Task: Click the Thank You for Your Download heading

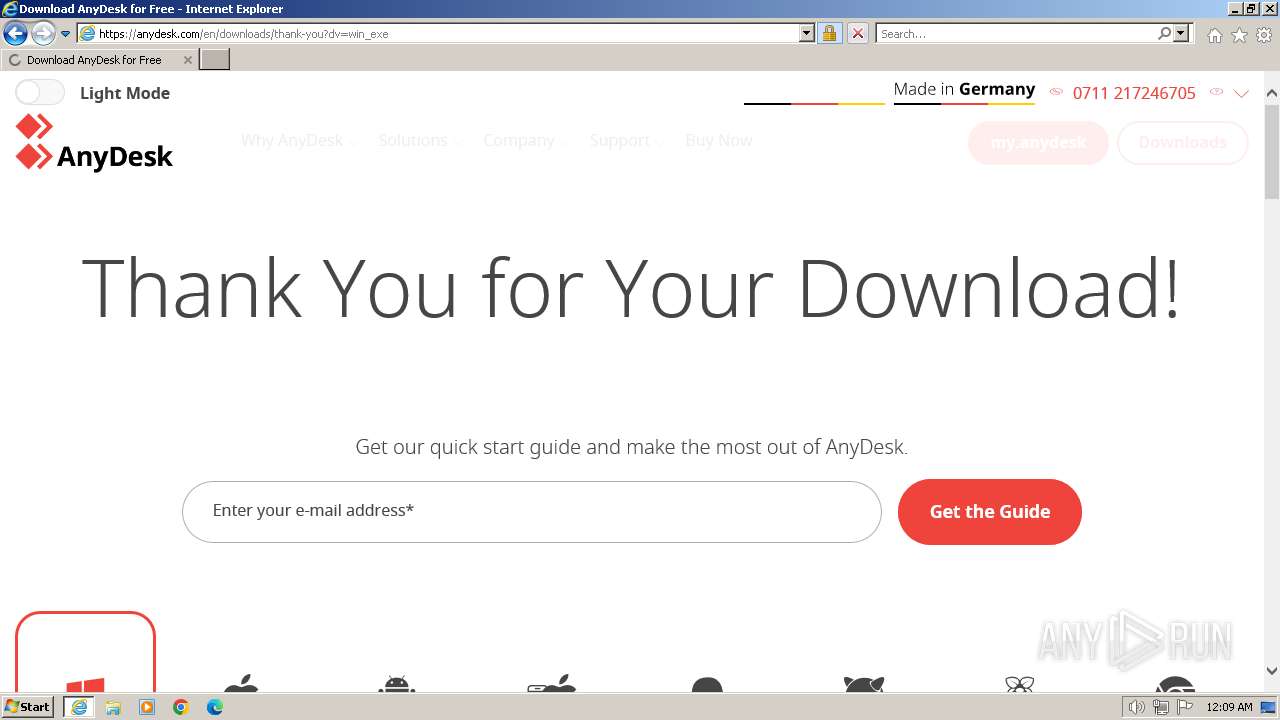Action: pos(631,288)
